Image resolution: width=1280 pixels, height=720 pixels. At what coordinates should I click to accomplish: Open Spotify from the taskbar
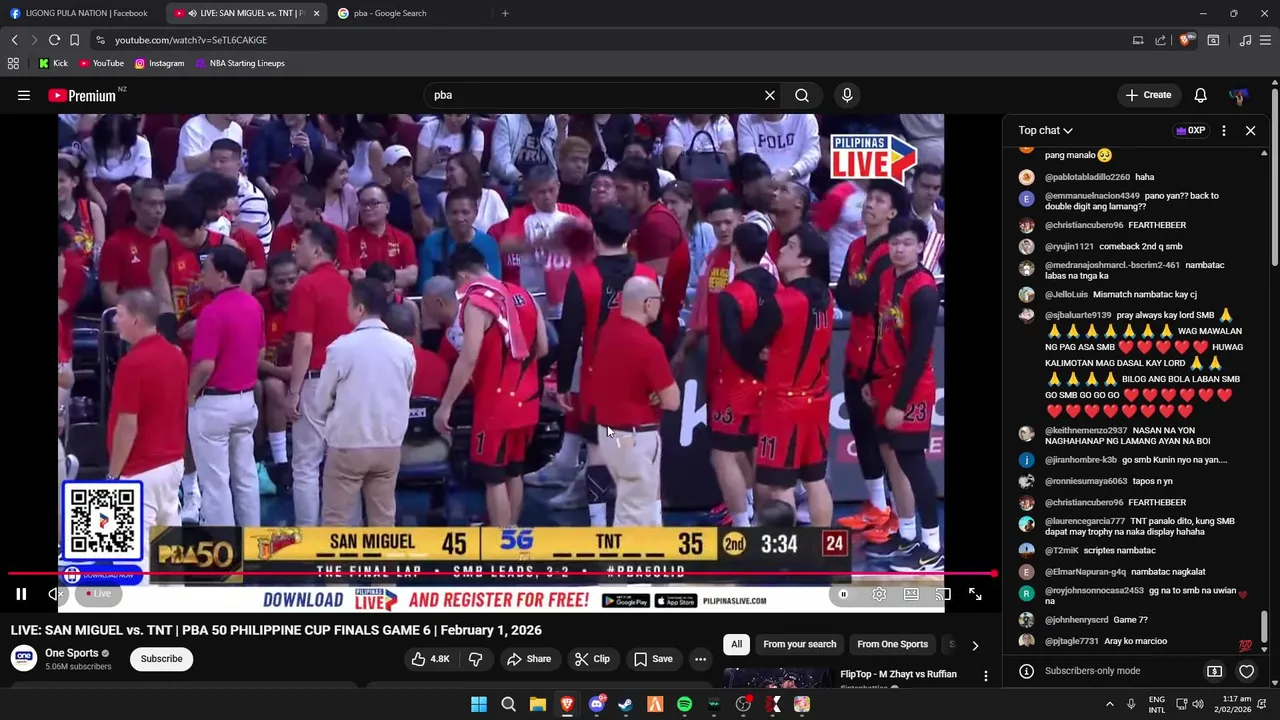pyautogui.click(x=684, y=704)
